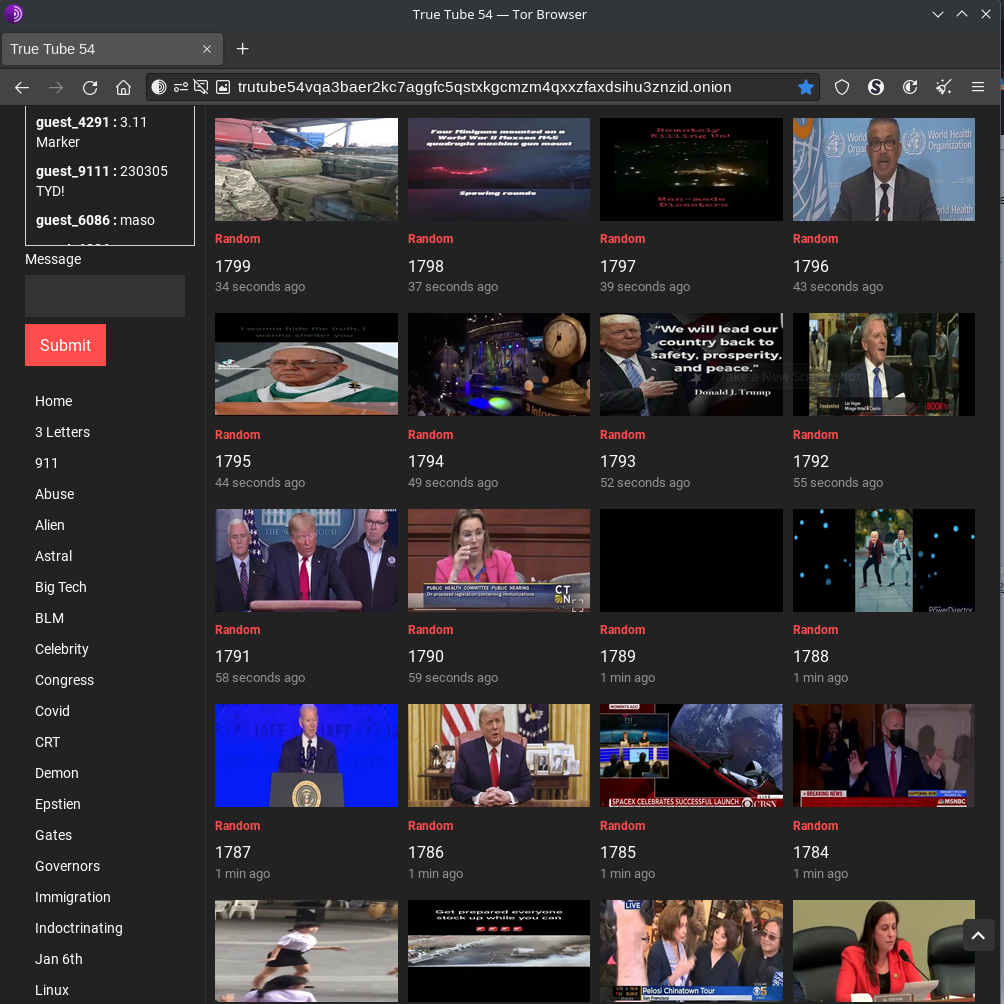
Task: Open the Demon category
Action: [56, 773]
